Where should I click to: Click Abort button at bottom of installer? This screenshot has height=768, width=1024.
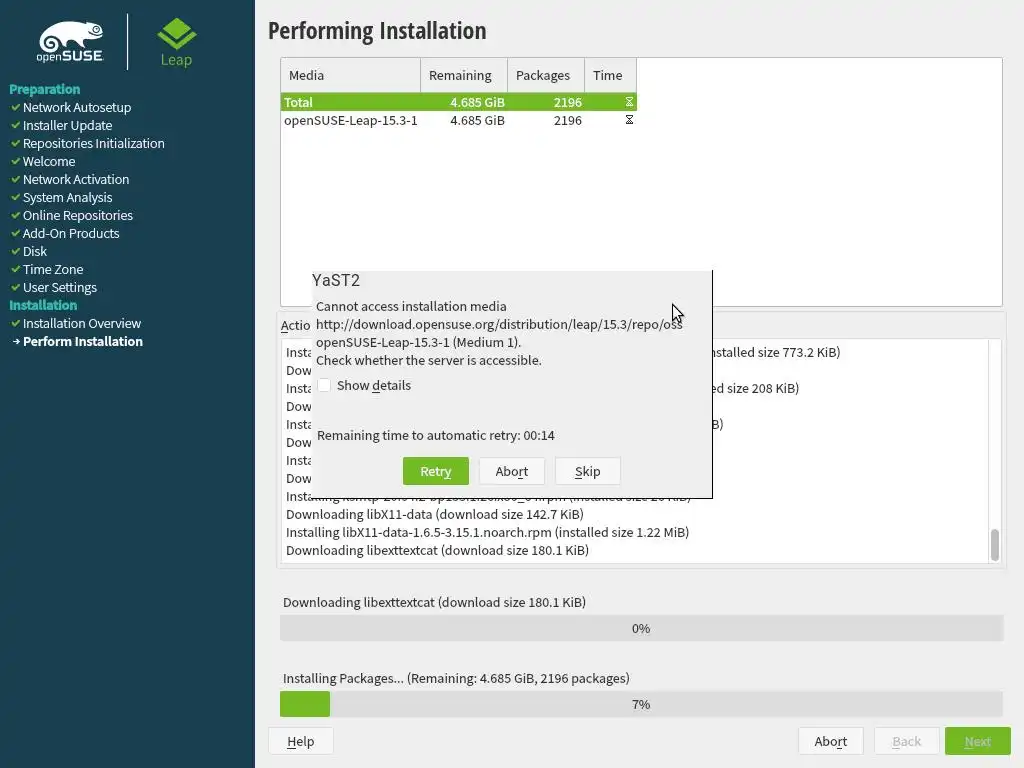pos(830,741)
